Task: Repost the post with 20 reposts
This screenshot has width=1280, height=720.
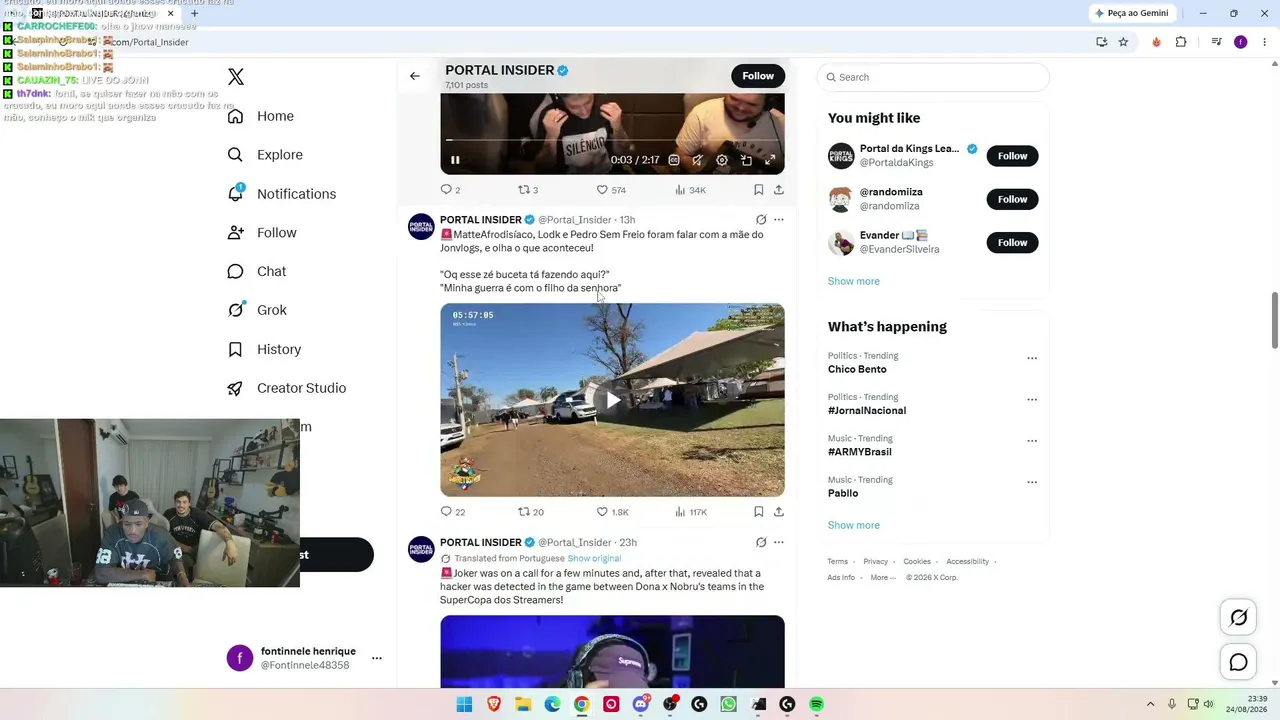Action: 530,512
